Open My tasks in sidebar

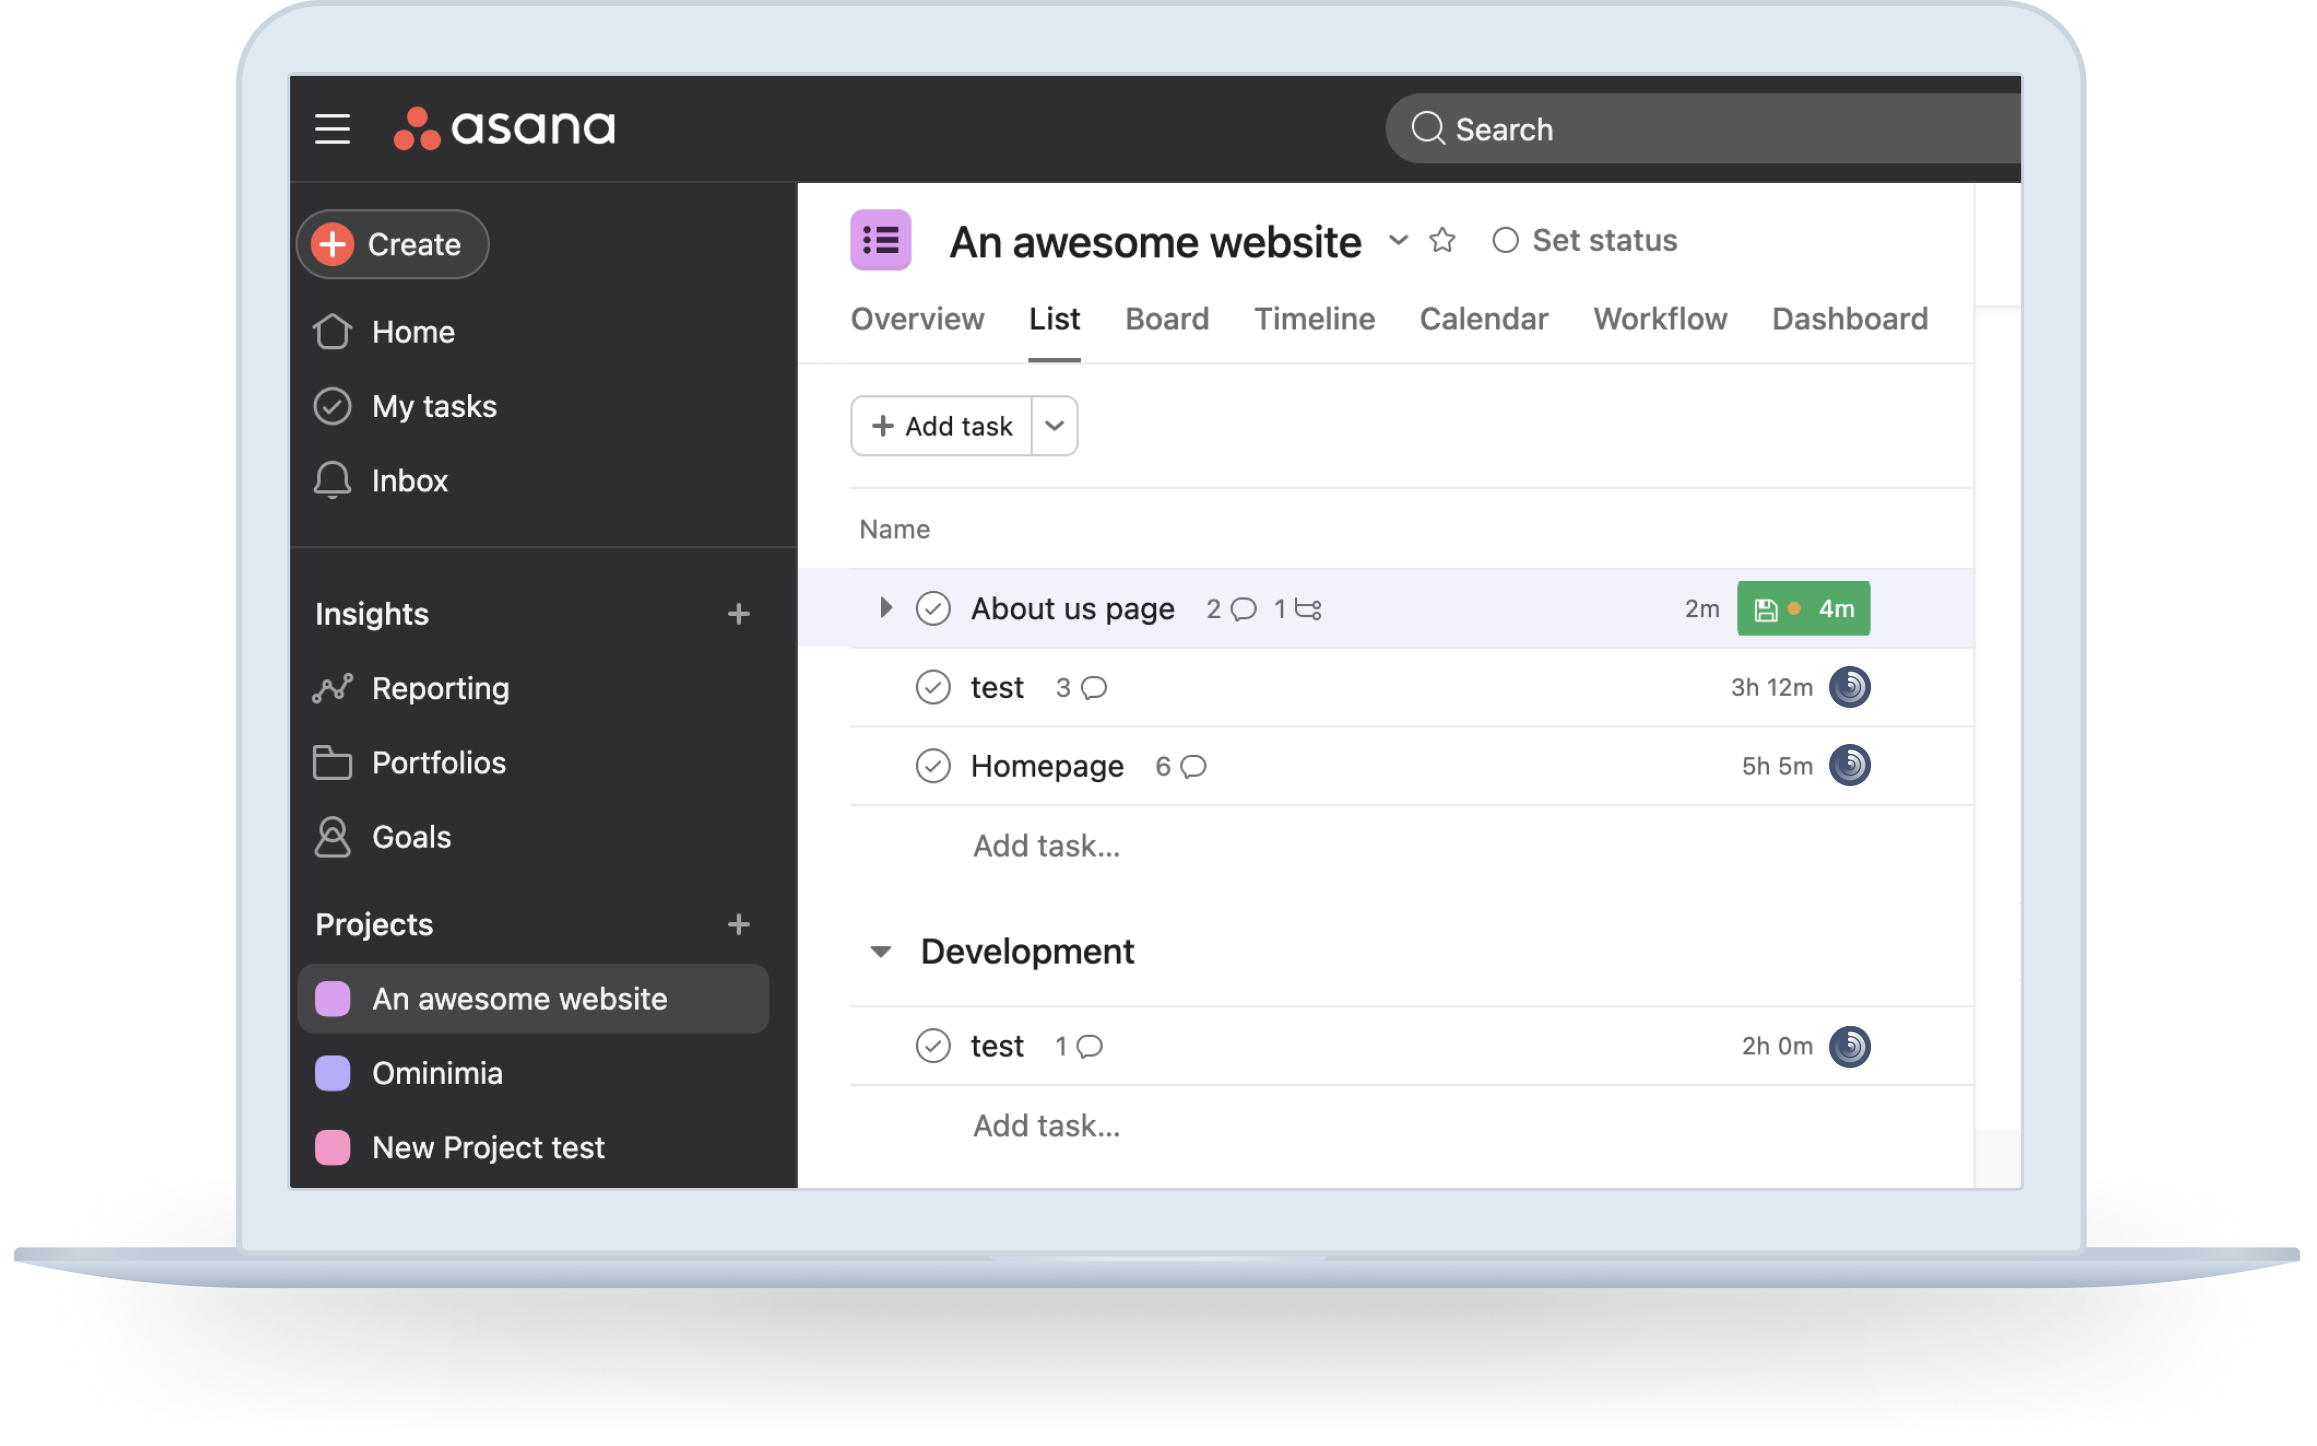coord(434,407)
